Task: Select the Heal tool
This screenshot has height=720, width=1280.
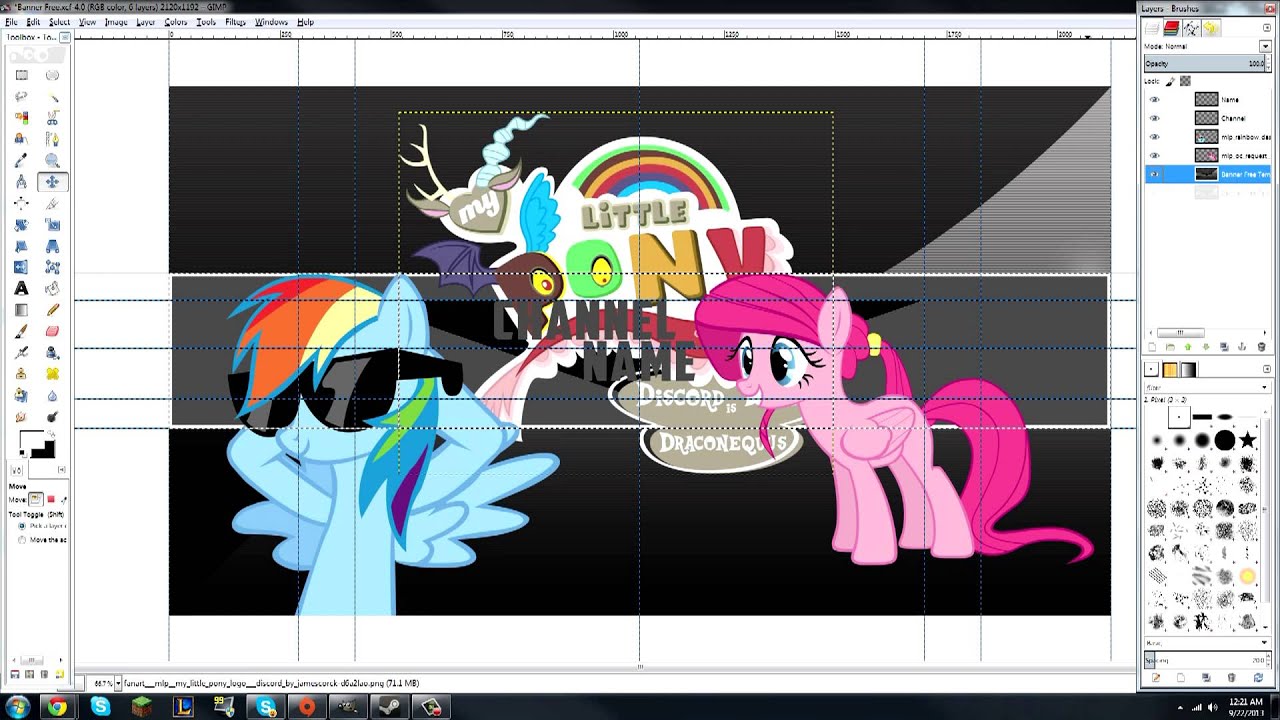Action: (x=52, y=373)
